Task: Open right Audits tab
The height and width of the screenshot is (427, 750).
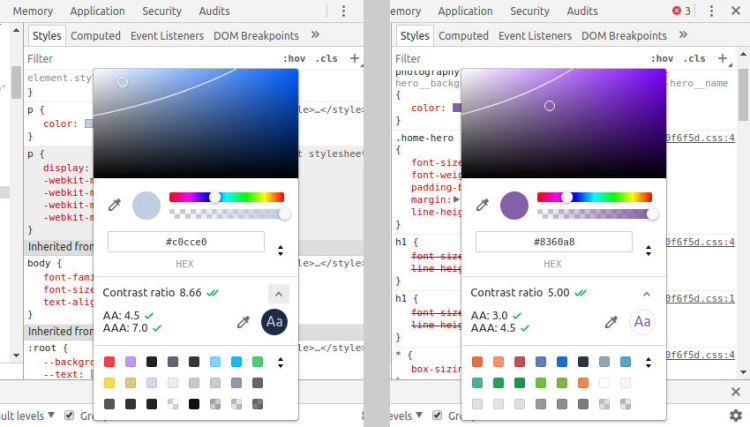Action: 582,11
